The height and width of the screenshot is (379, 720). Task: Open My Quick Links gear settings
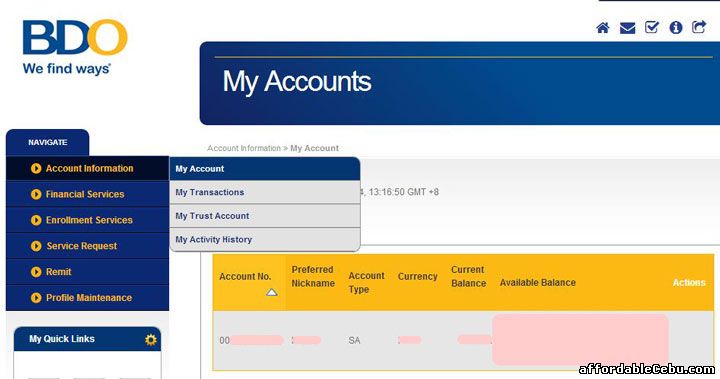pyautogui.click(x=151, y=339)
